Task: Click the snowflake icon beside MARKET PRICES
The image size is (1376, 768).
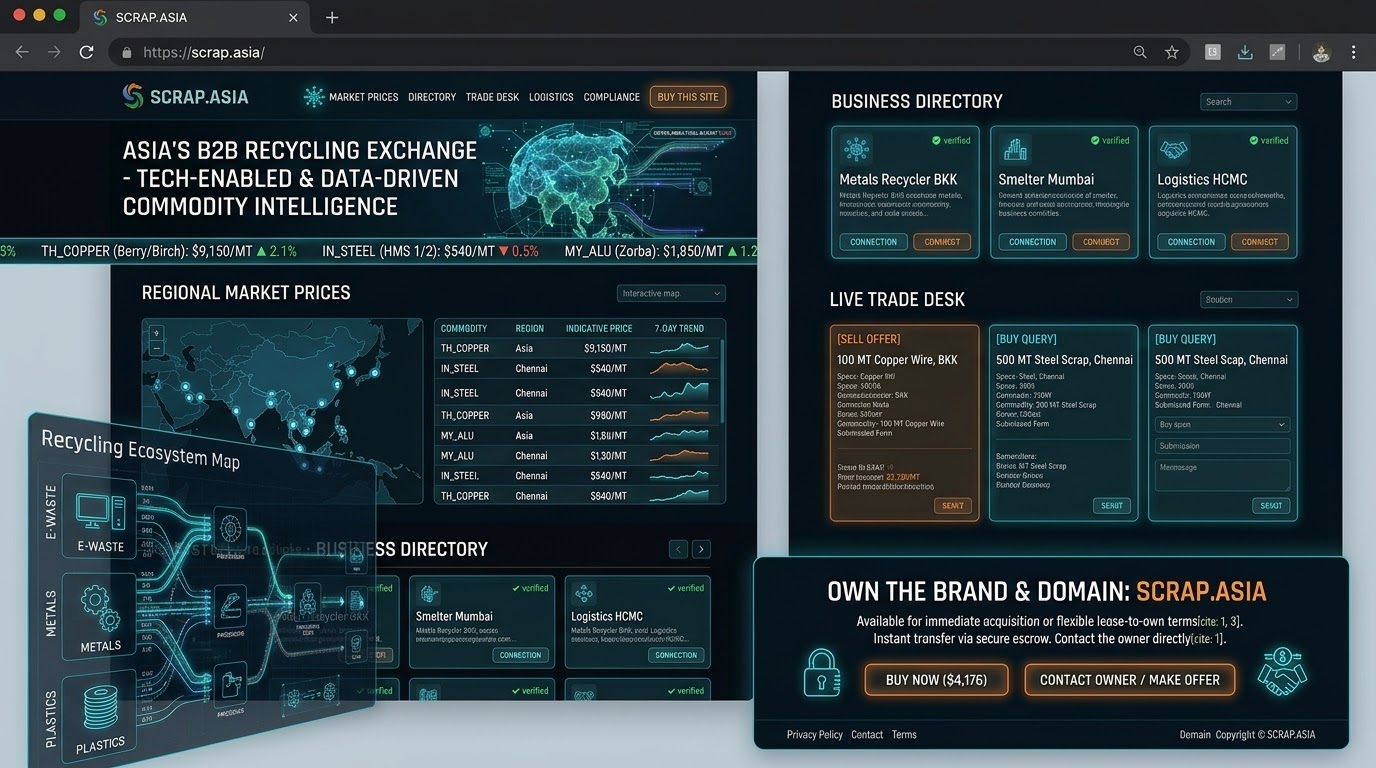Action: (x=314, y=97)
